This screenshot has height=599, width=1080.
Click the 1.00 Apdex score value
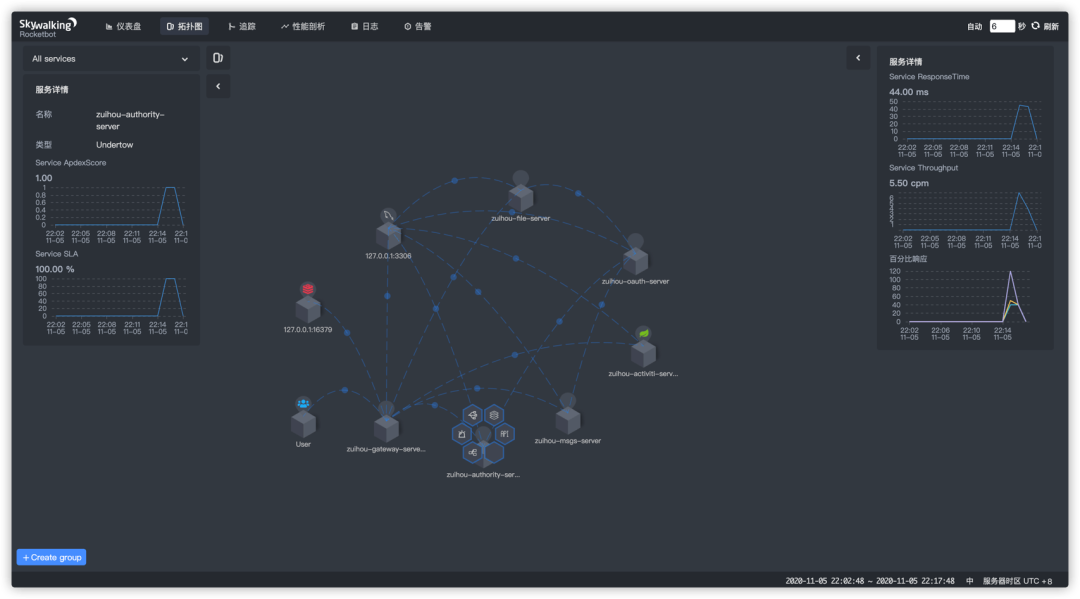point(43,178)
